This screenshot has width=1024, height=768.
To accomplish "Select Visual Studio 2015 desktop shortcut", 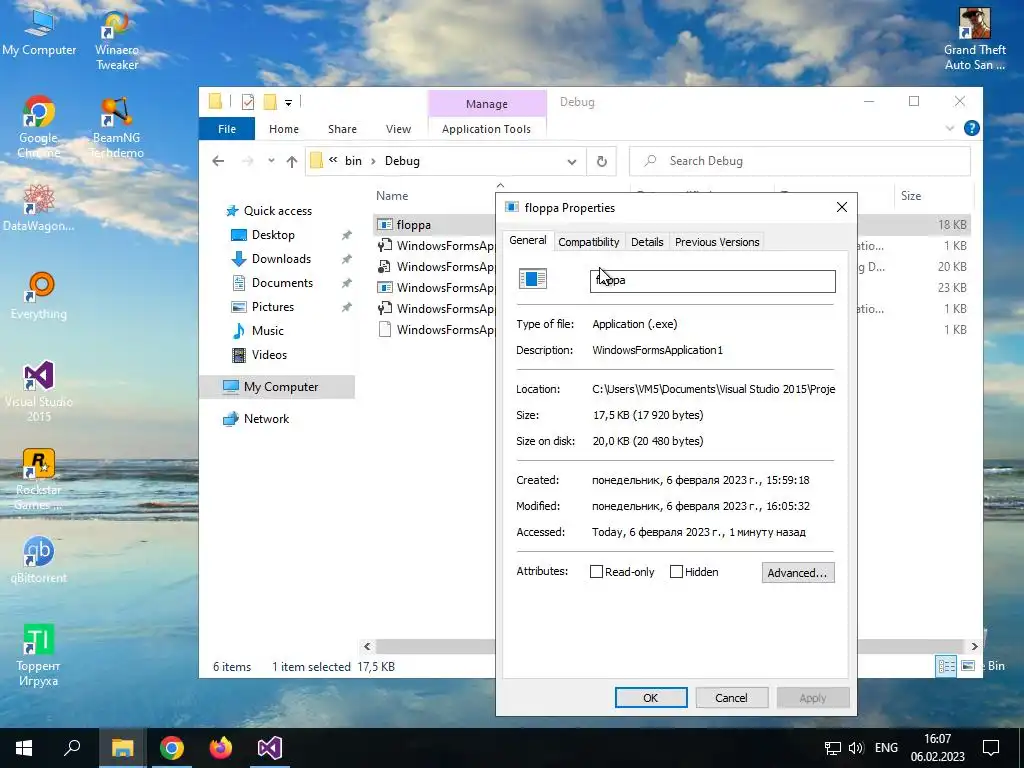I will (39, 391).
